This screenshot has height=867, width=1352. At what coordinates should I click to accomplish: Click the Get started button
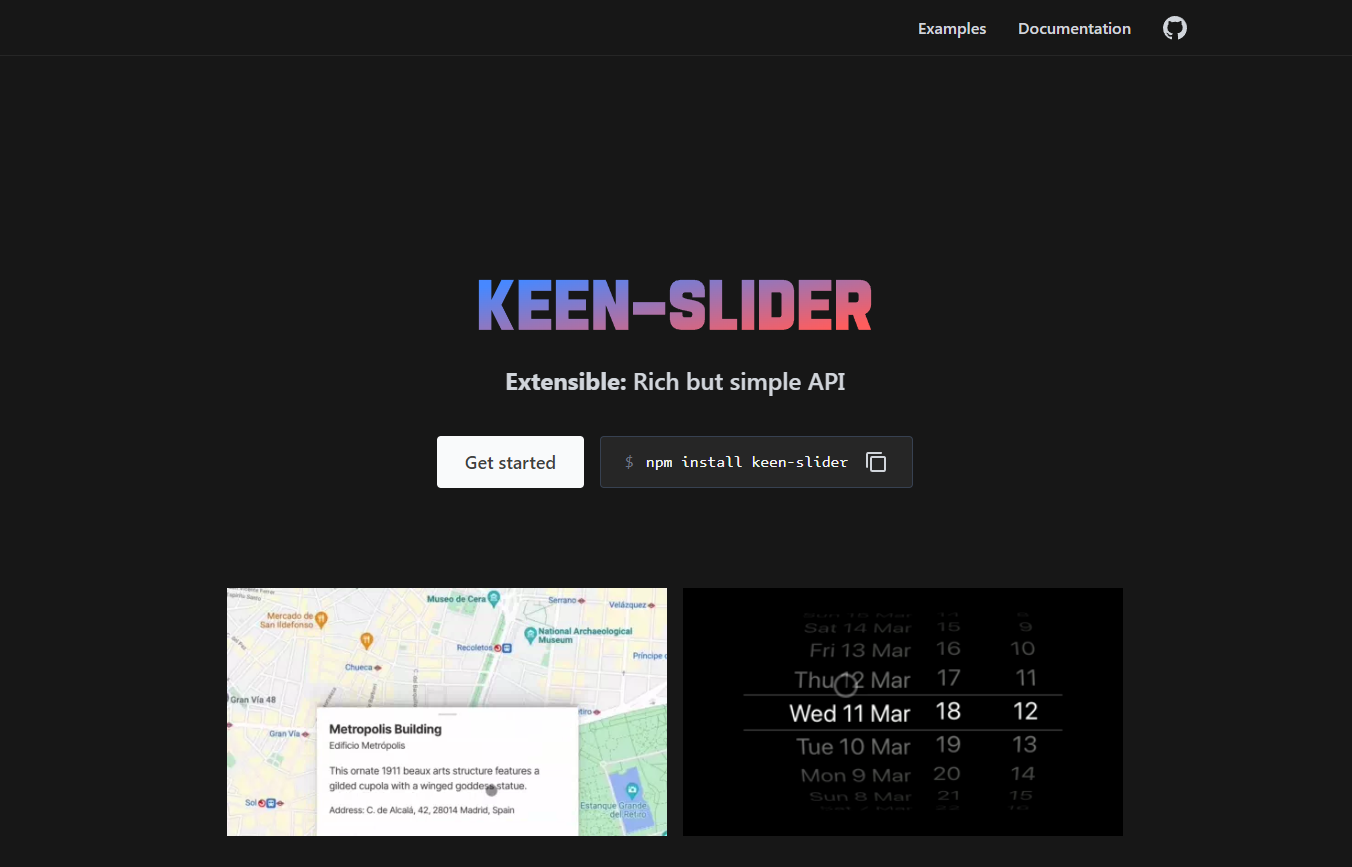tap(510, 462)
